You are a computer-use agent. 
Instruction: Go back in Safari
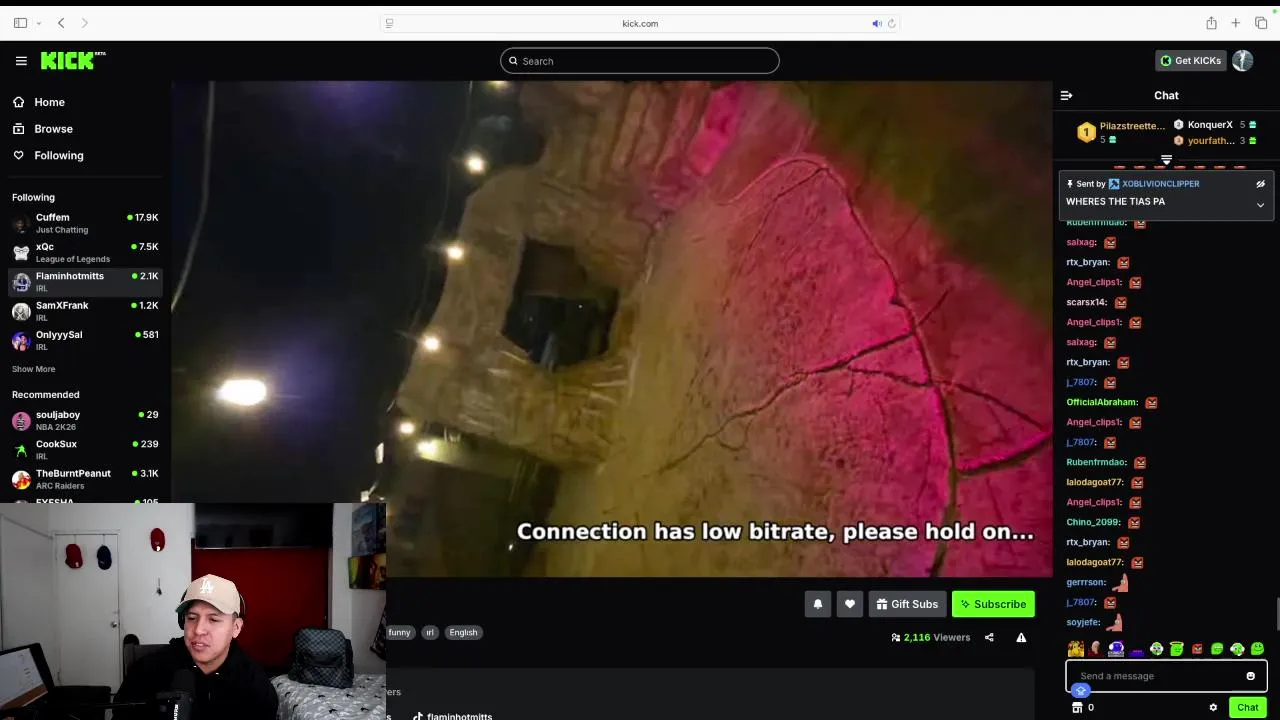[61, 23]
